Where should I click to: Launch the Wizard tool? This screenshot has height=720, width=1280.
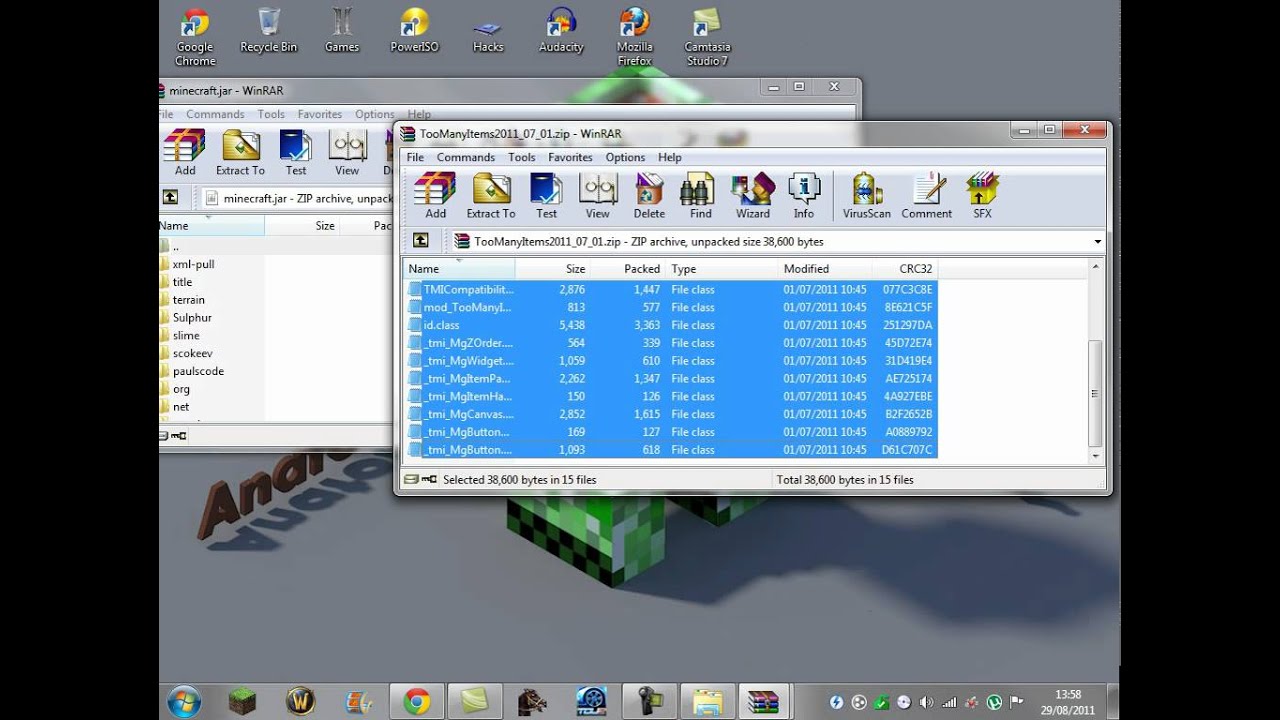tap(753, 195)
